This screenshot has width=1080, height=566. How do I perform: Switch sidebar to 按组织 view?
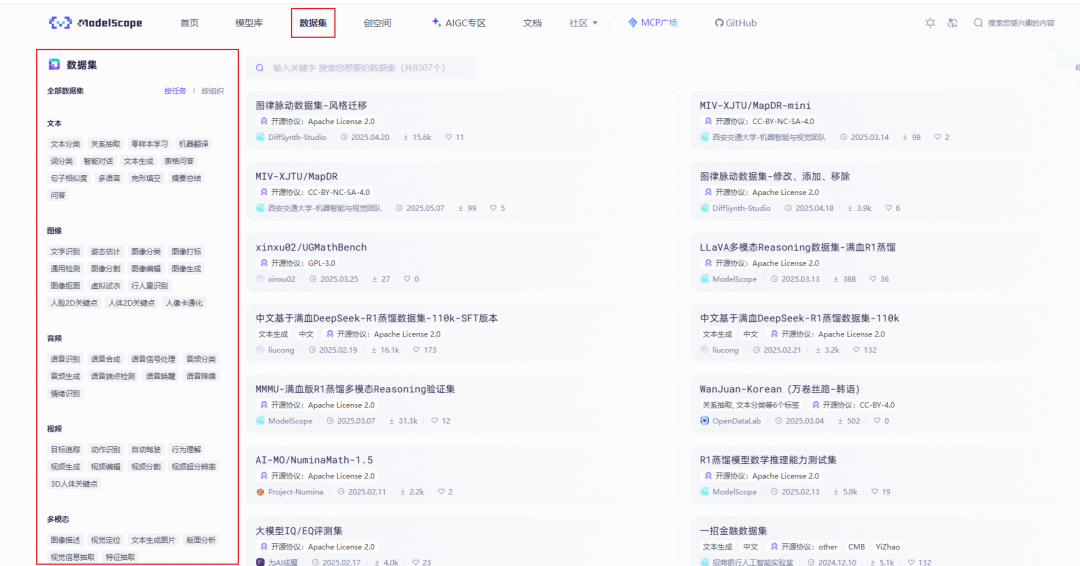point(212,91)
